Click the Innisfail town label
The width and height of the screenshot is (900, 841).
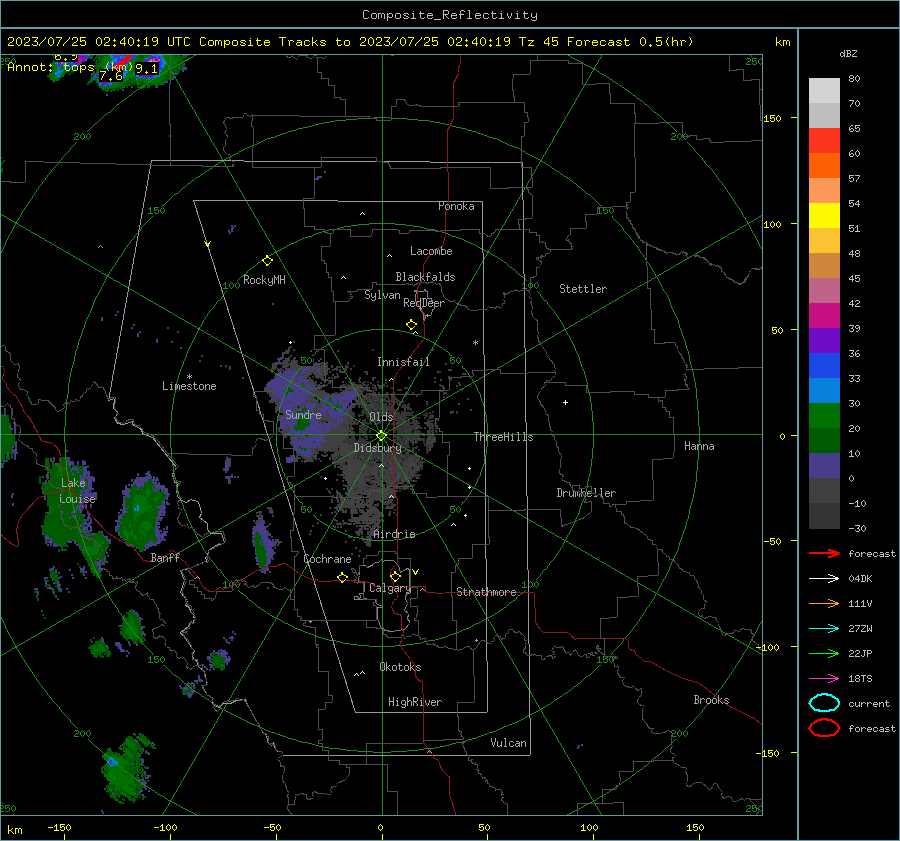[403, 362]
